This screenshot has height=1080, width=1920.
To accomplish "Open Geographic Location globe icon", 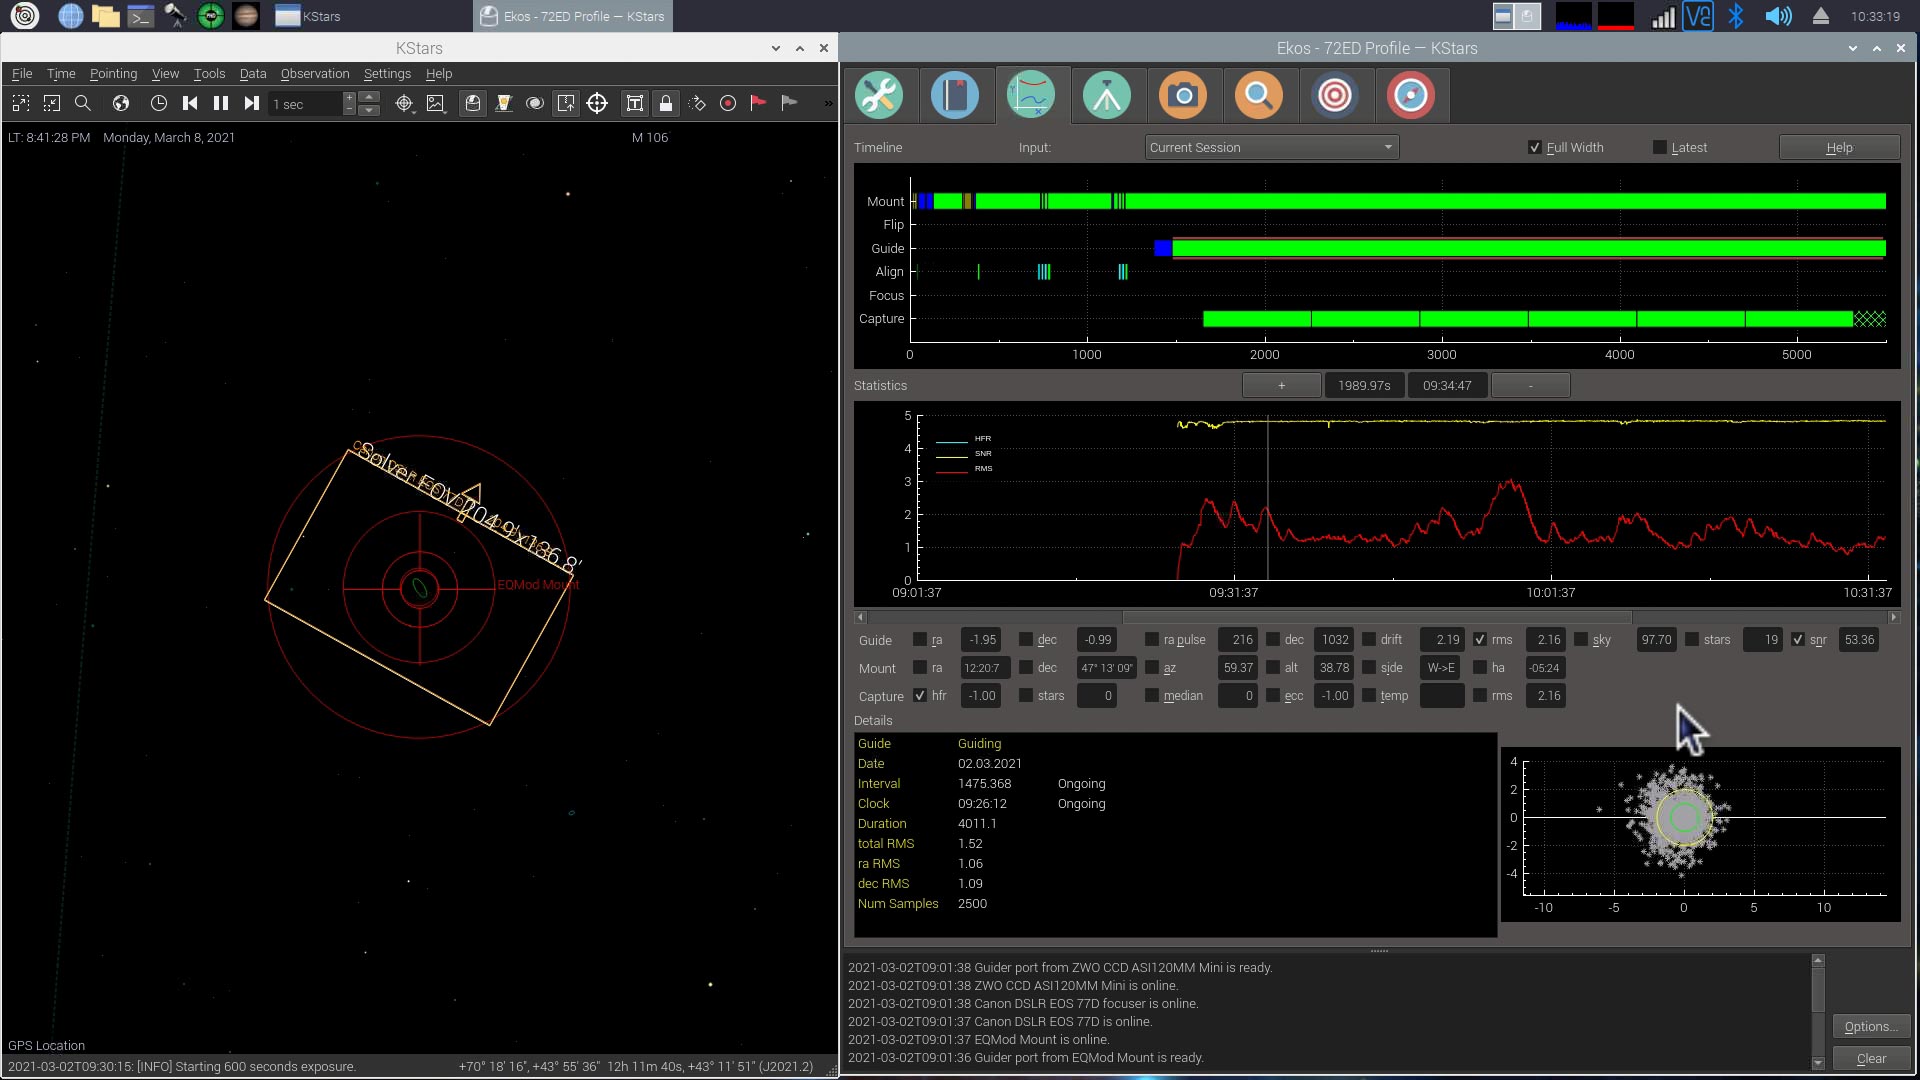I will point(121,103).
